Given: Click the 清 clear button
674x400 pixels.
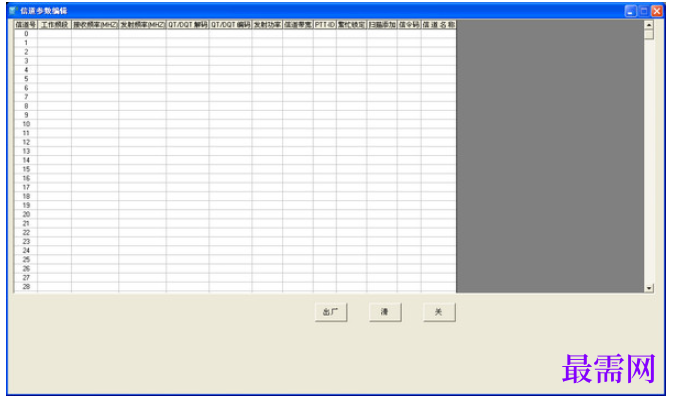Looking at the screenshot, I should click(385, 312).
